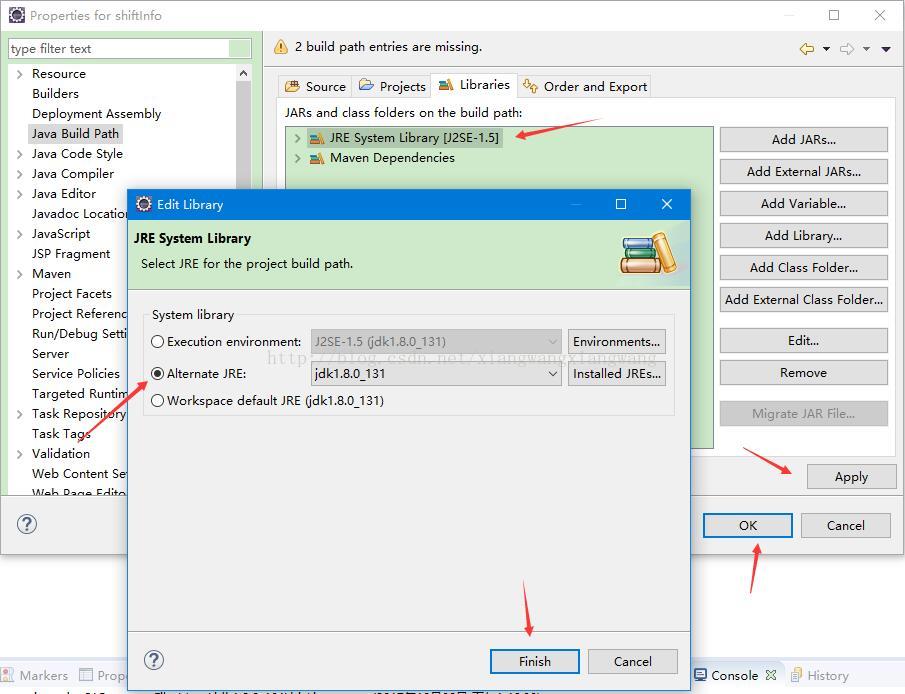The image size is (905, 694).
Task: Open the Console tab
Action: tap(734, 676)
